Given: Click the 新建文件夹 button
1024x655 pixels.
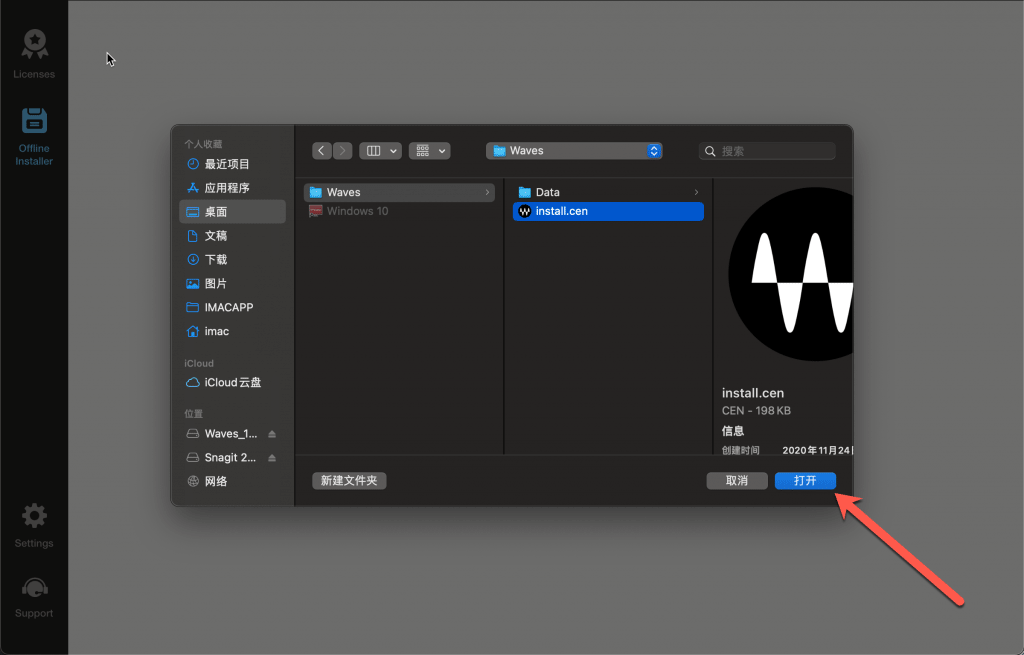Looking at the screenshot, I should (x=349, y=481).
